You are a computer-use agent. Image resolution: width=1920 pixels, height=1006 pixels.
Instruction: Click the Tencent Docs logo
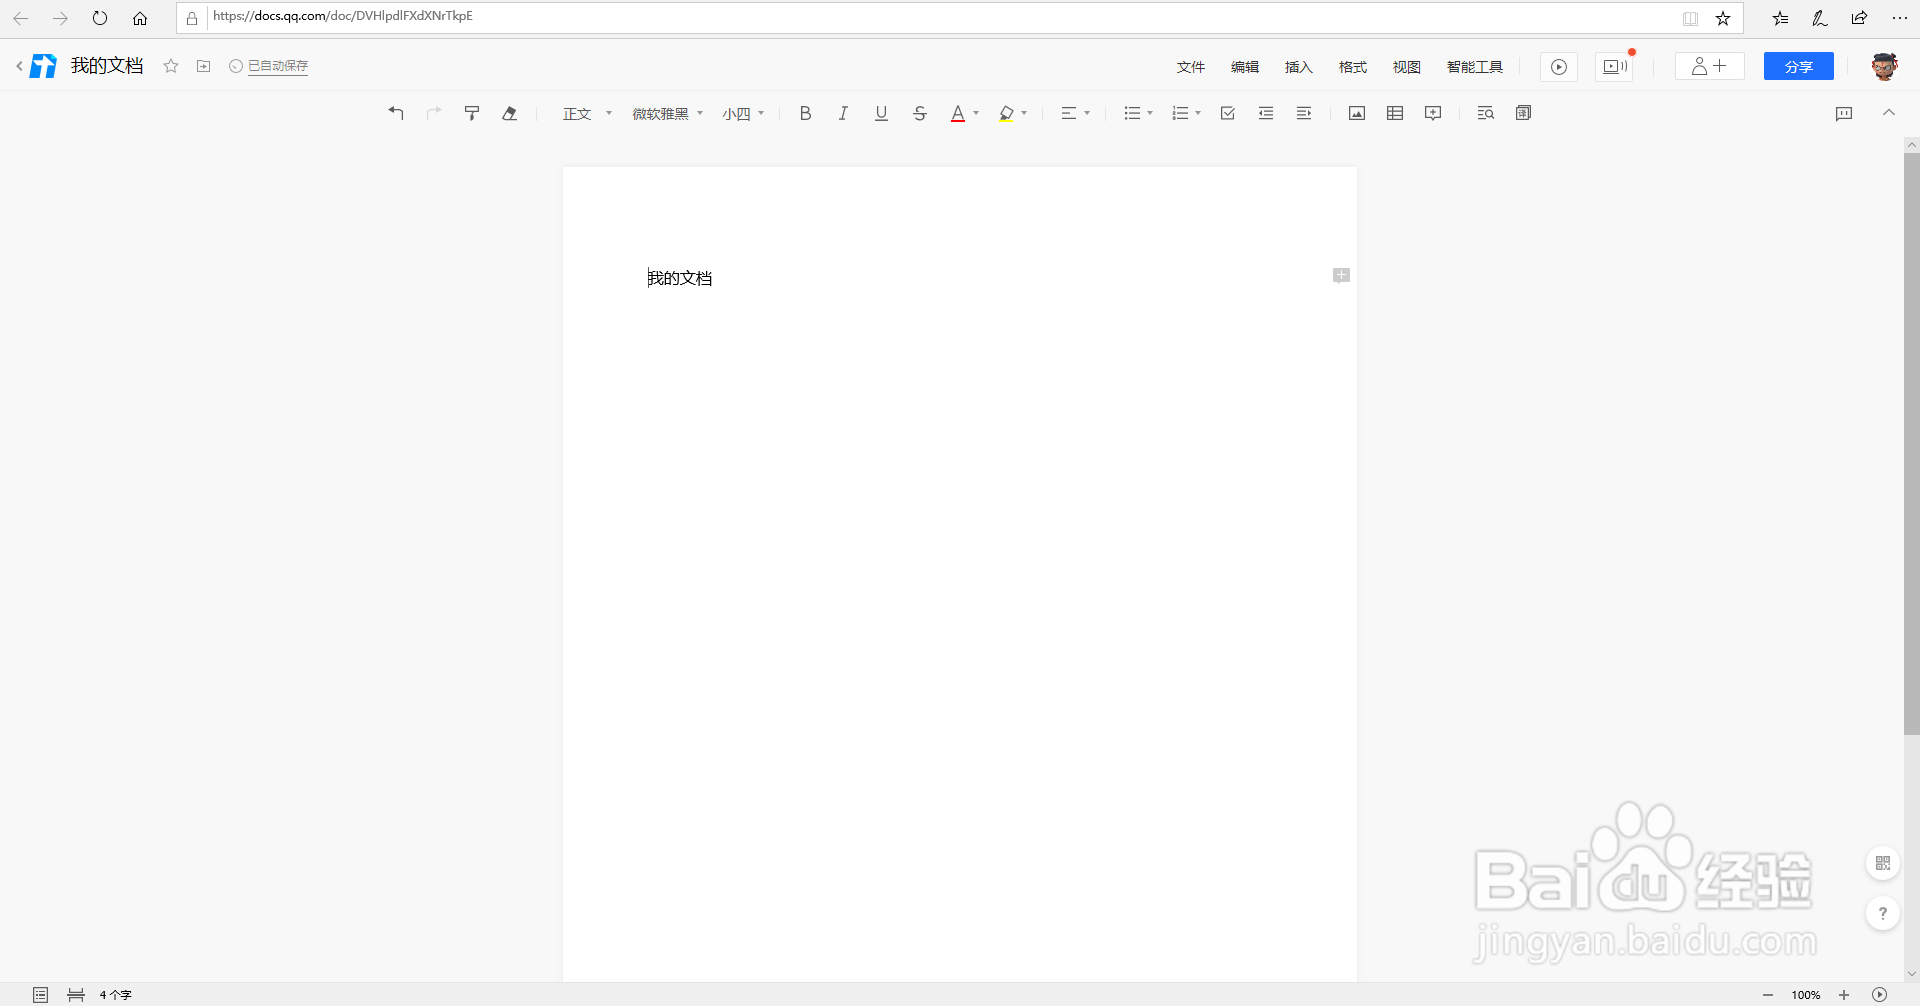tap(43, 66)
